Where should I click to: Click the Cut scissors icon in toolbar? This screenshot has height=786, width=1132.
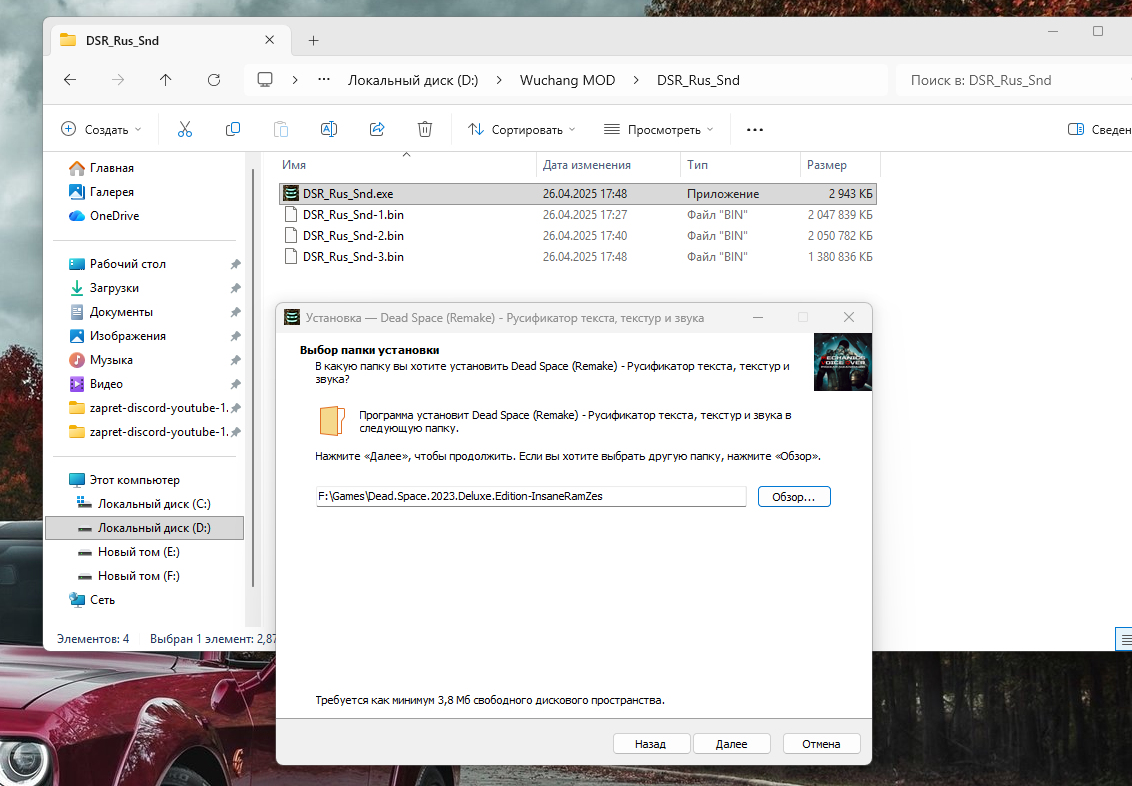185,129
